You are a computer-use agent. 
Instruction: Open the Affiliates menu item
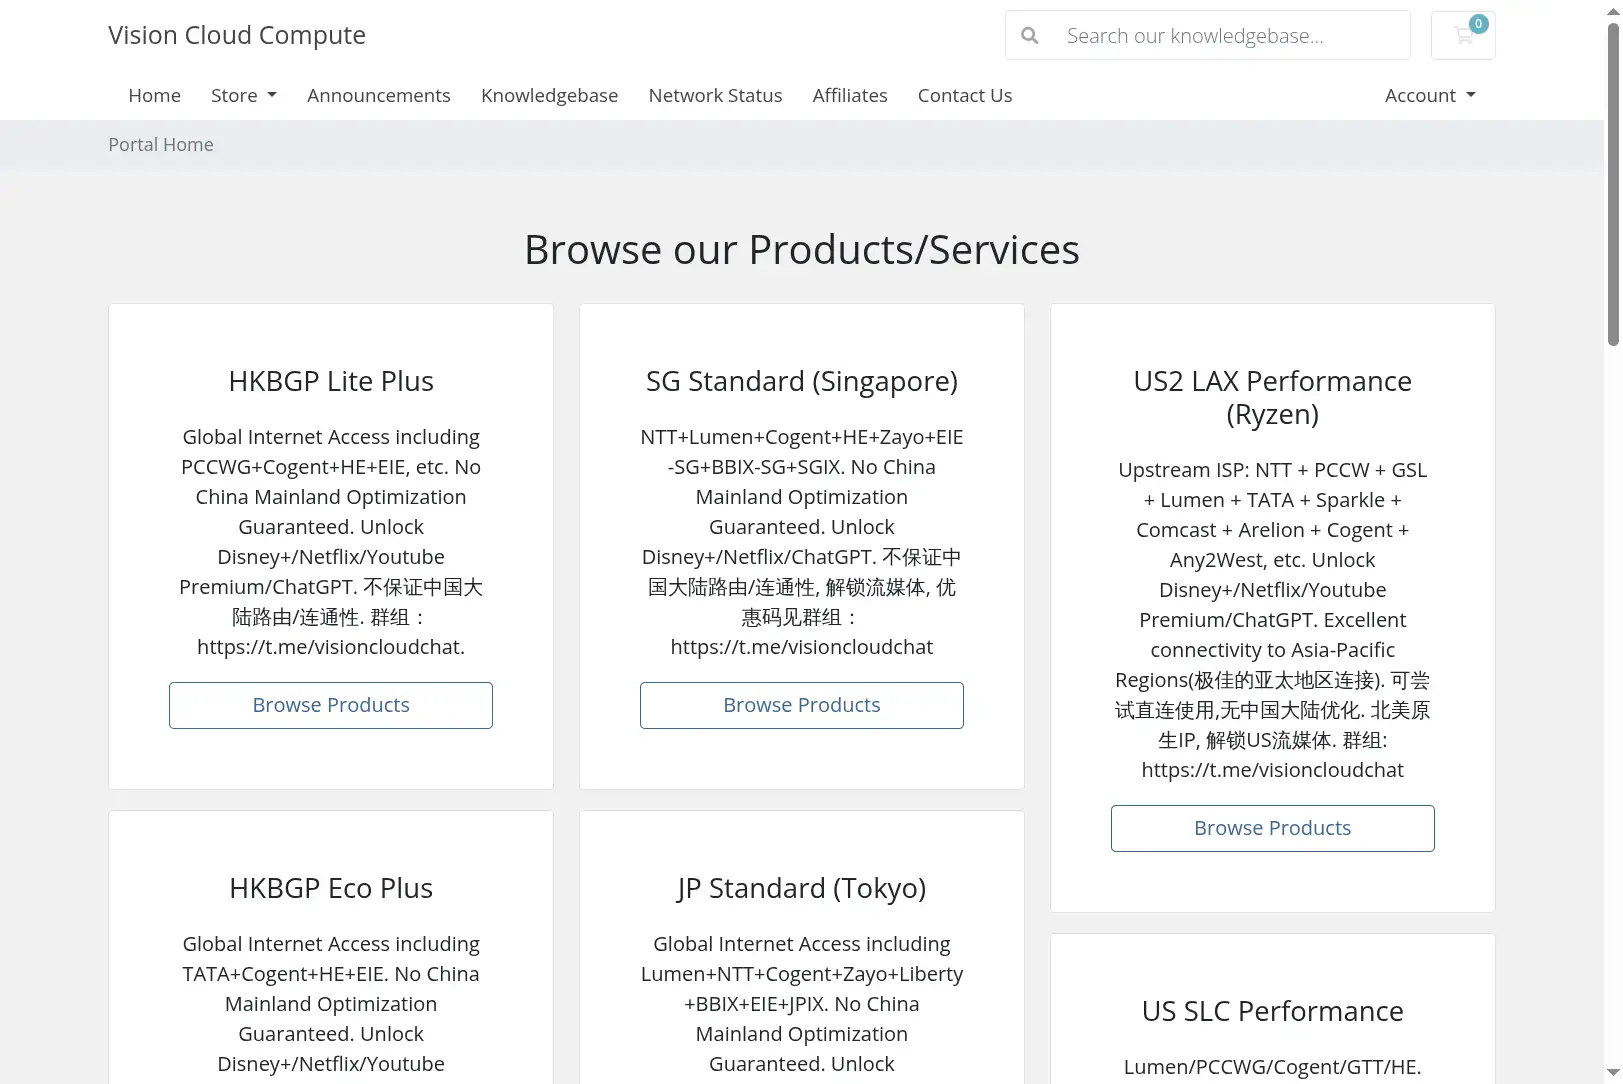(850, 95)
